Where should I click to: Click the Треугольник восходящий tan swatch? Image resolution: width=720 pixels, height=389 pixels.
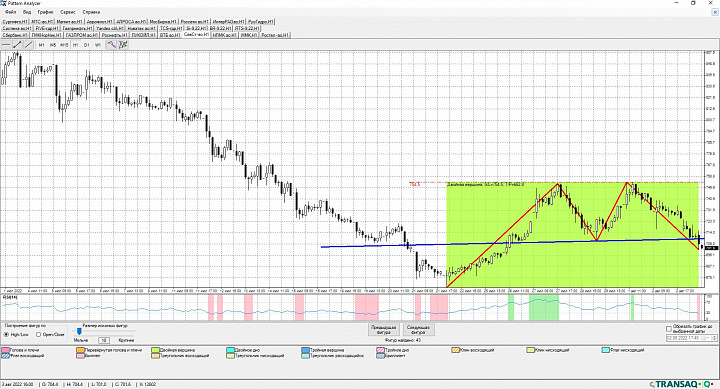click(155, 355)
